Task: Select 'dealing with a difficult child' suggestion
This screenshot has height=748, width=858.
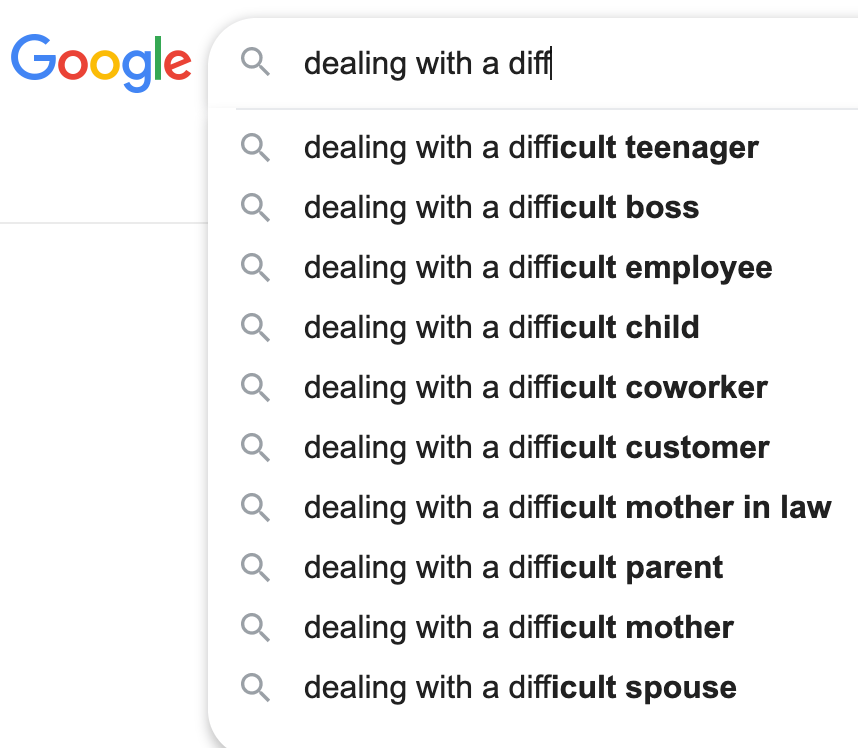Action: (501, 328)
